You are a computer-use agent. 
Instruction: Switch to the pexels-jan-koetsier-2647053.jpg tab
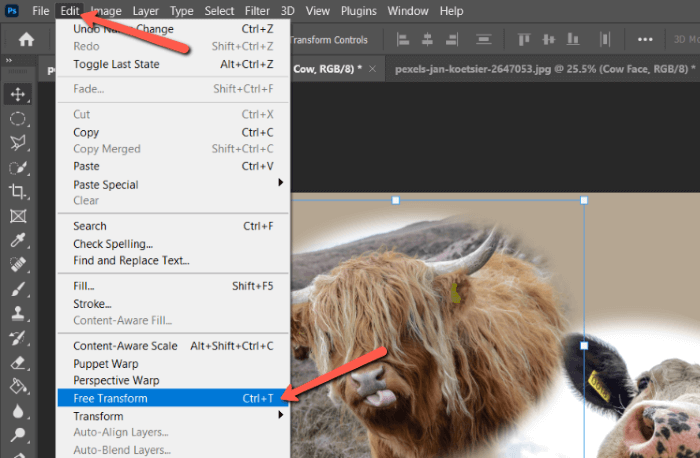click(x=540, y=70)
